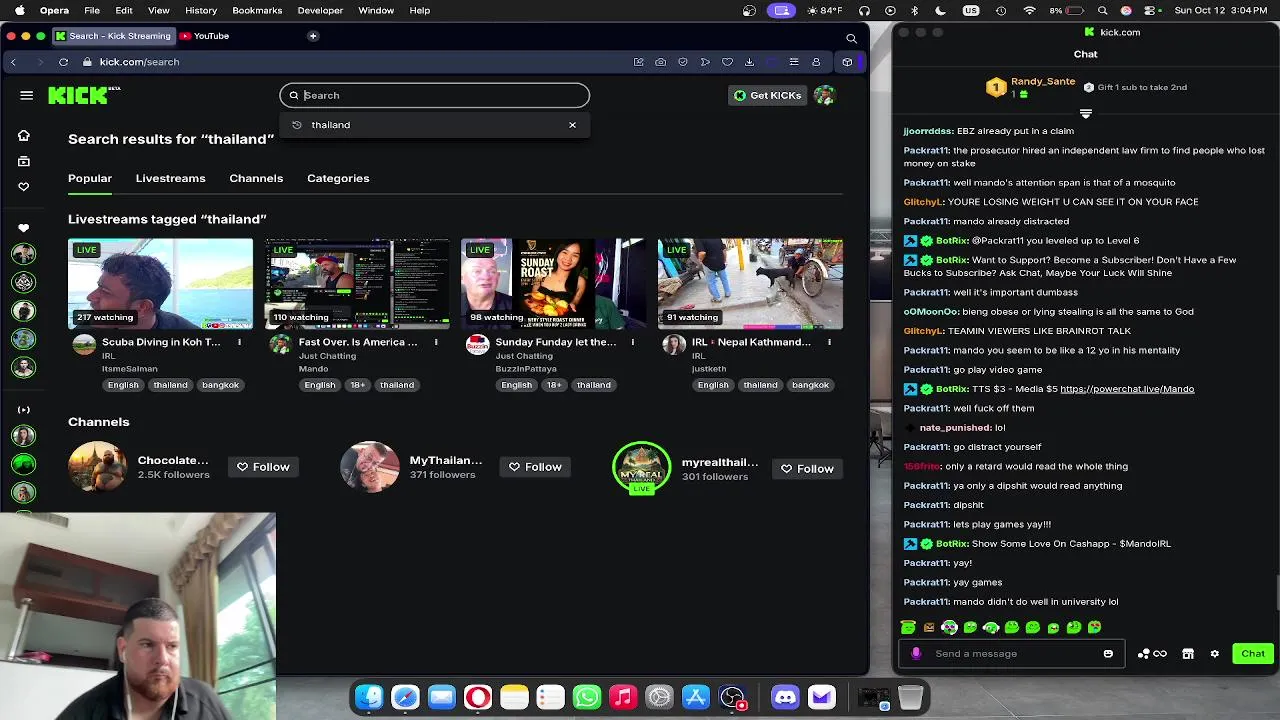
Task: Open Opera's pinboard edit icon in address bar
Action: point(638,62)
